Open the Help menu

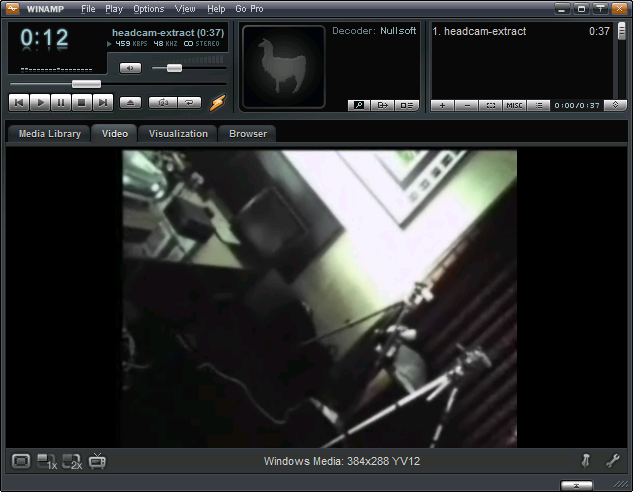pyautogui.click(x=216, y=9)
